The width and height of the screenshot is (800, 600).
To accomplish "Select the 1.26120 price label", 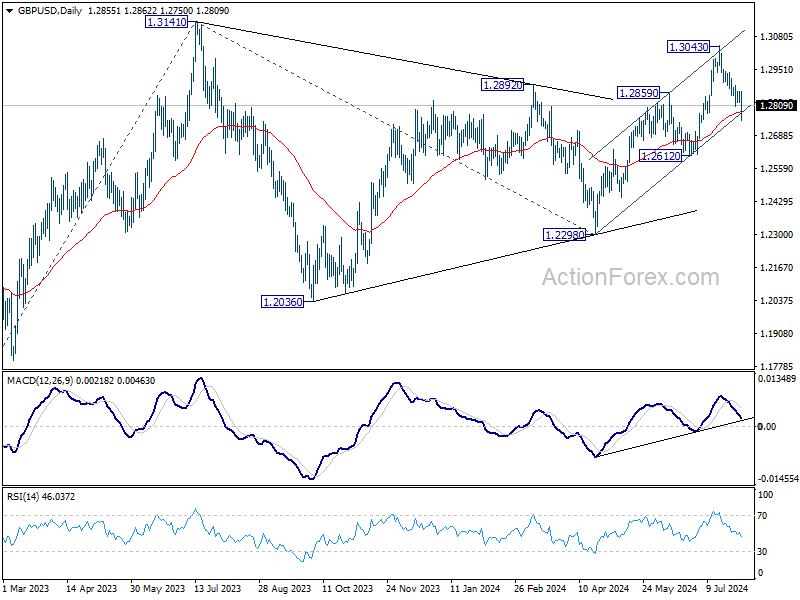I will pos(660,156).
